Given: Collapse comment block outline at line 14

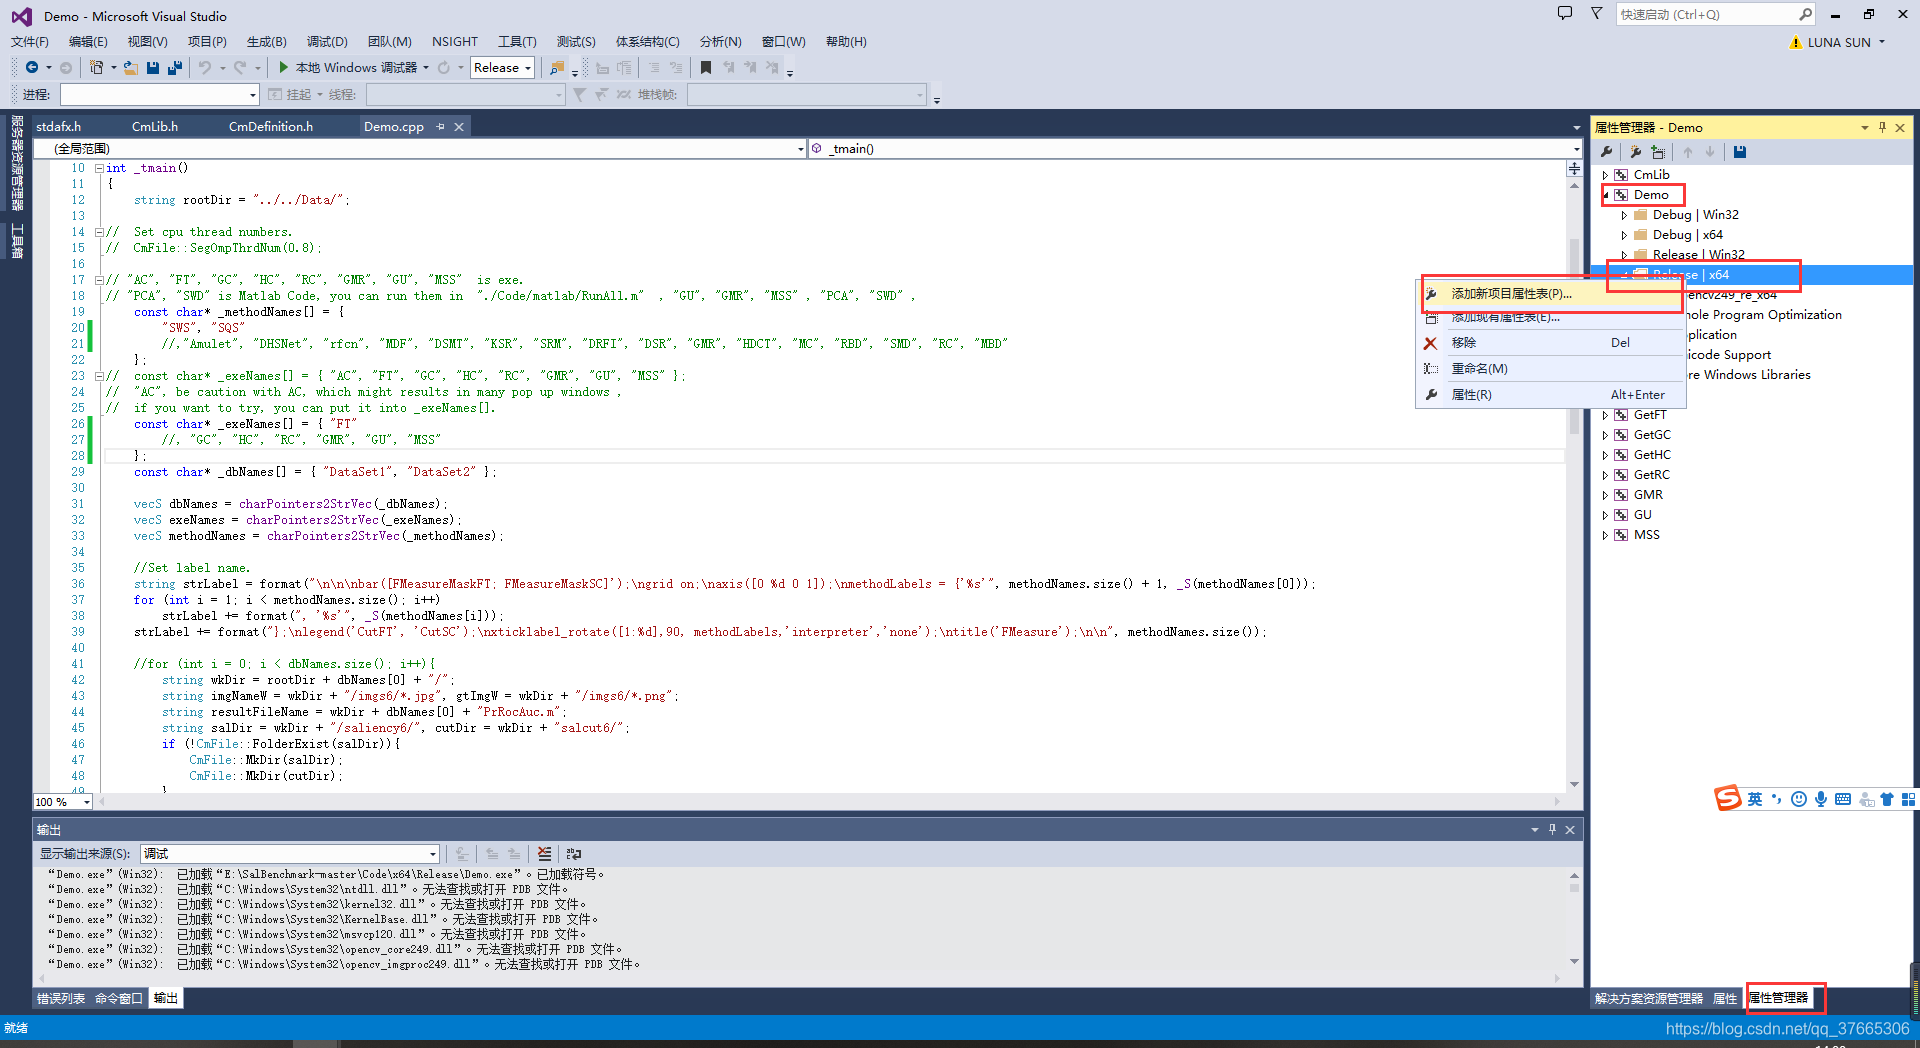Looking at the screenshot, I should pyautogui.click(x=99, y=232).
